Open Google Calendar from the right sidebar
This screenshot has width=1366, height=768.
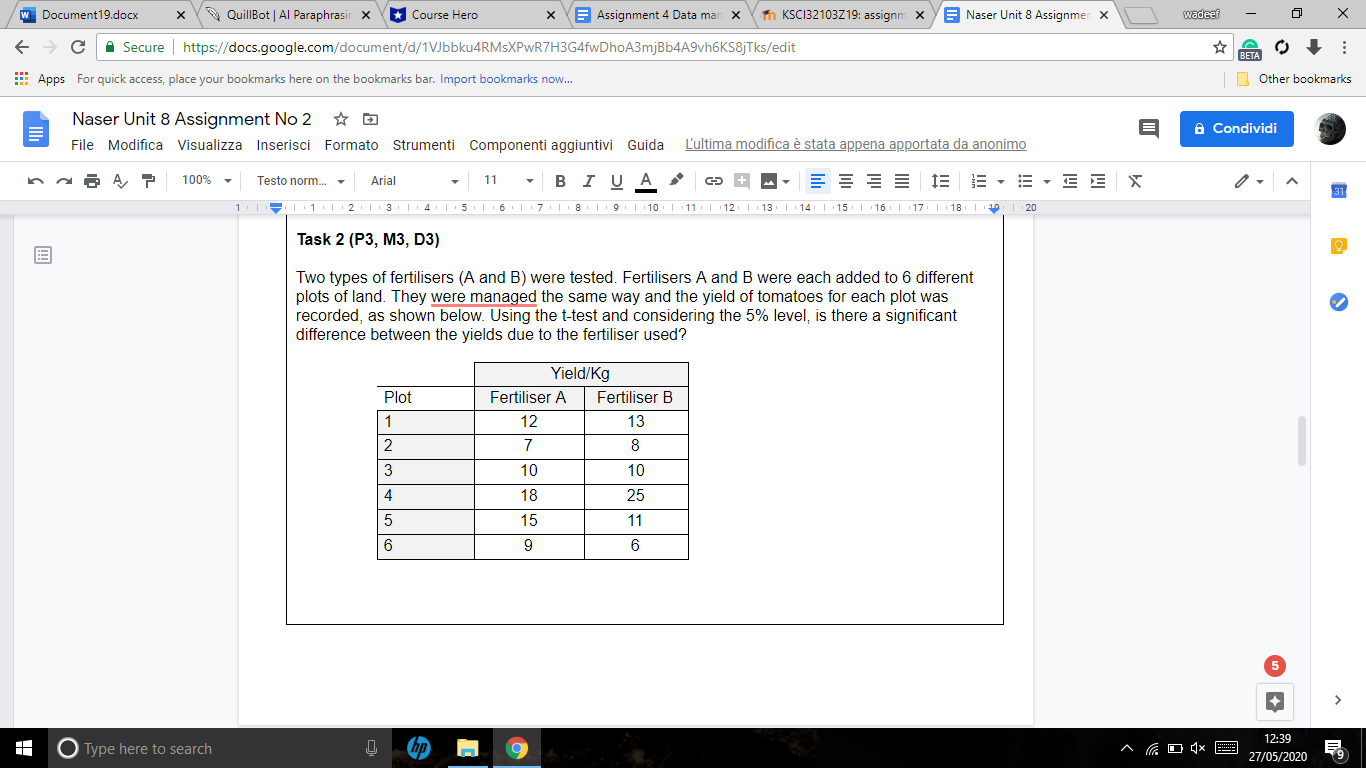[x=1338, y=190]
